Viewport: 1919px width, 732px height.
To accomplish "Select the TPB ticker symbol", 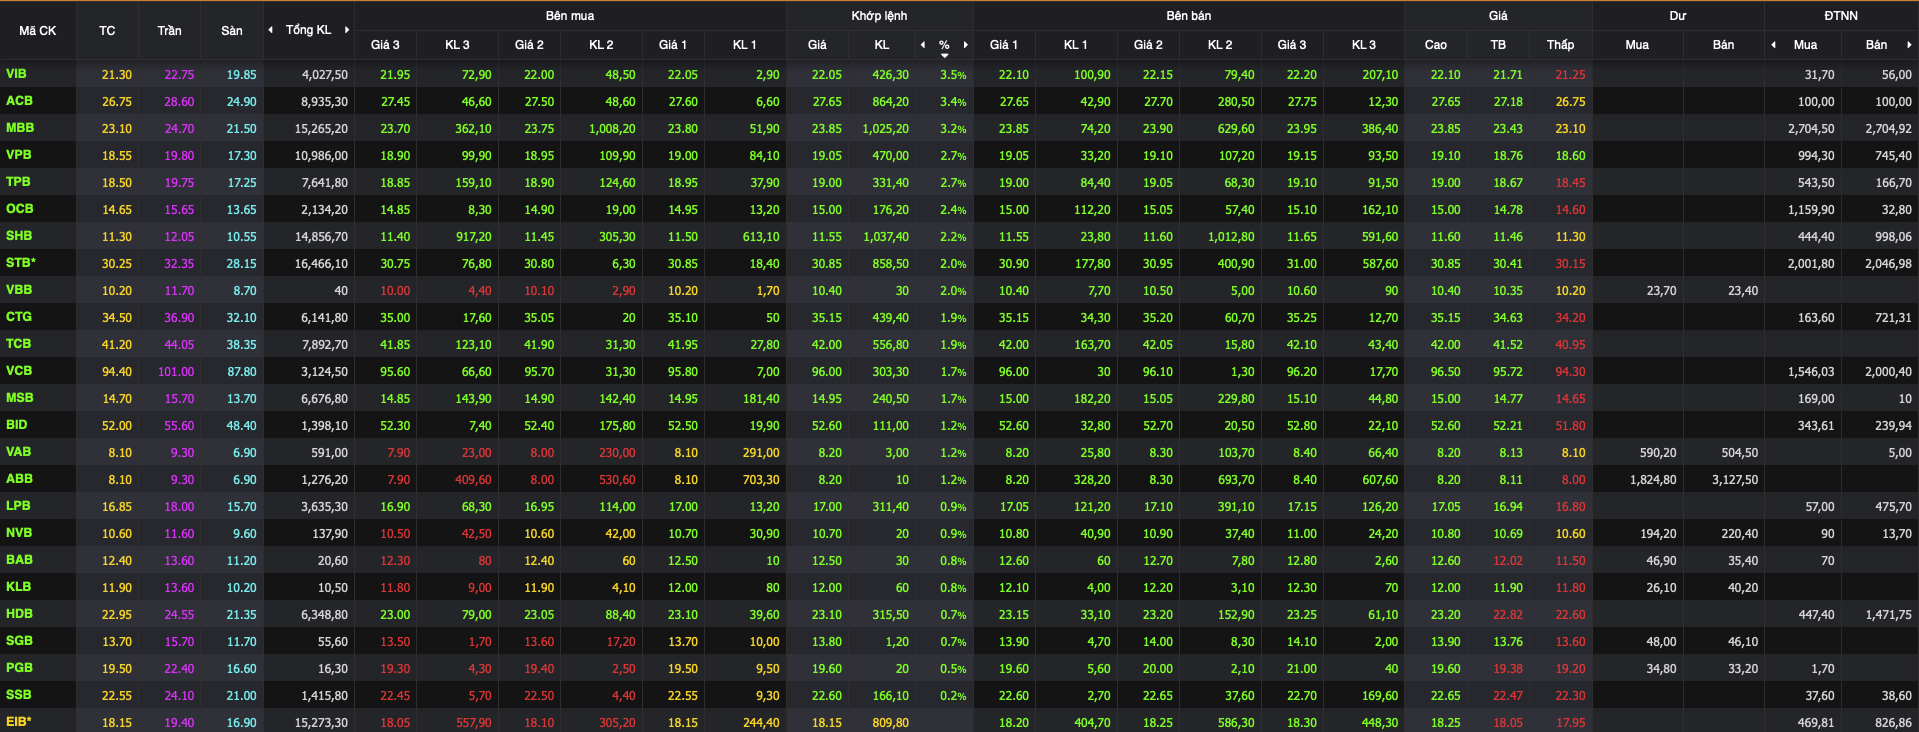I will [x=18, y=182].
